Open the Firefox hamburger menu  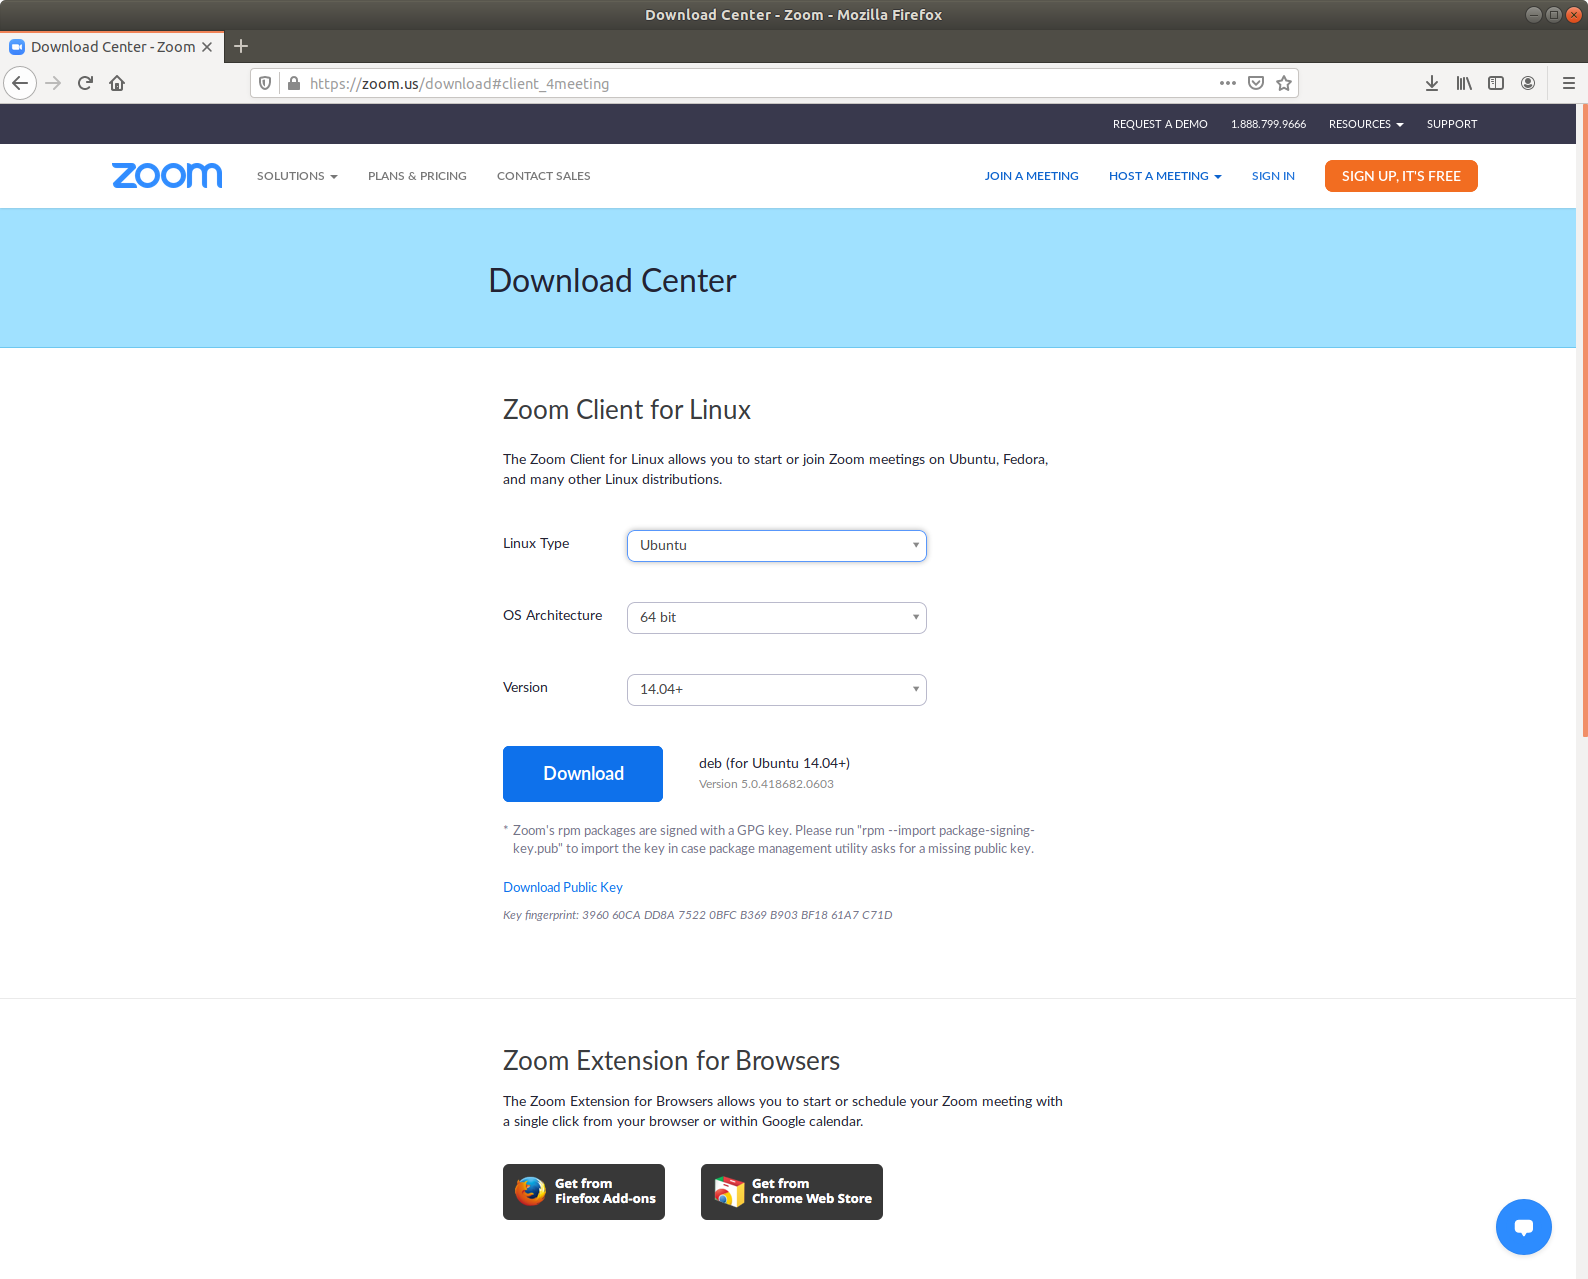pos(1568,83)
